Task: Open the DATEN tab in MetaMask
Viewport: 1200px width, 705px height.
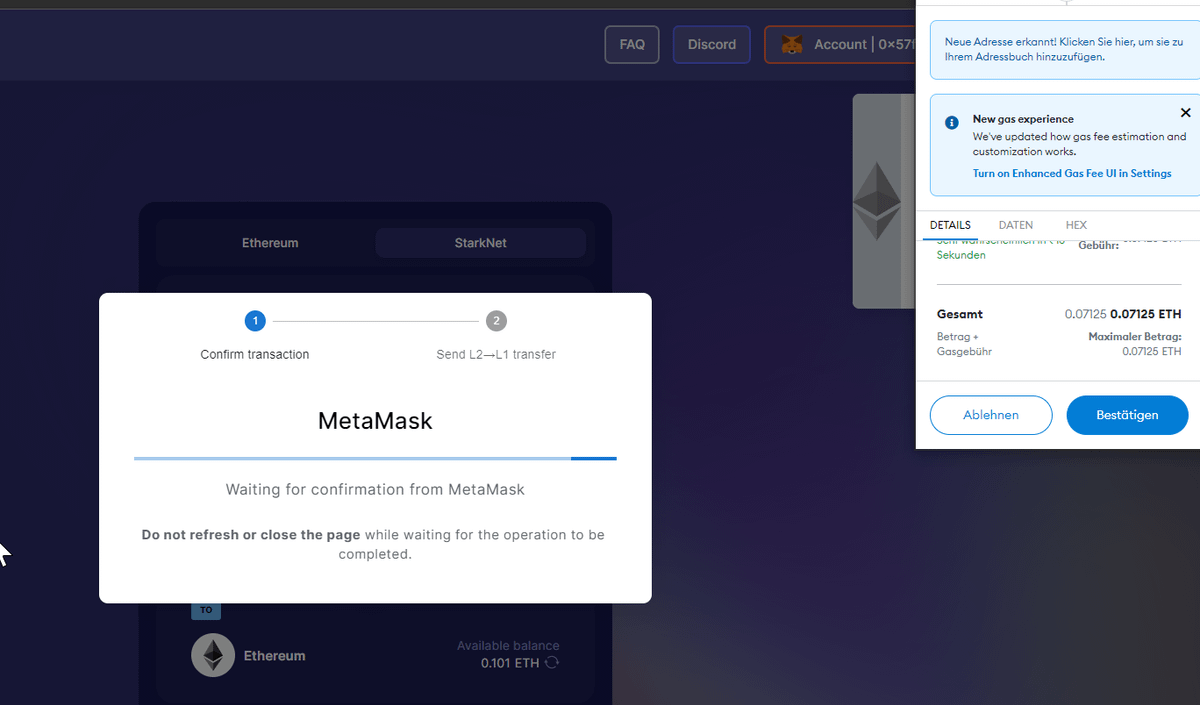Action: pos(1015,225)
